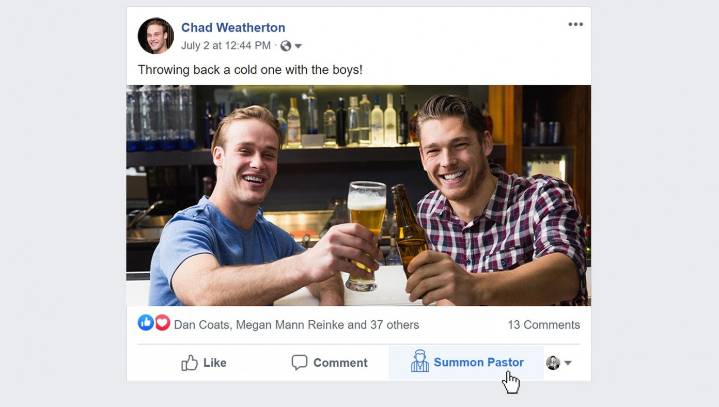Click the Like thumbs-up outline icon
The image size is (719, 407).
(189, 363)
